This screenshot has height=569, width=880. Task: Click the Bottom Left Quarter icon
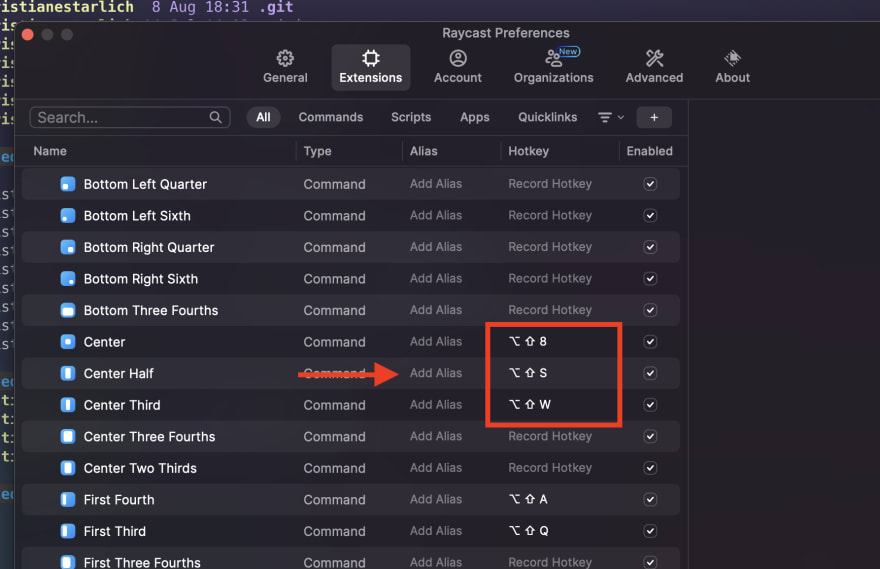68,184
